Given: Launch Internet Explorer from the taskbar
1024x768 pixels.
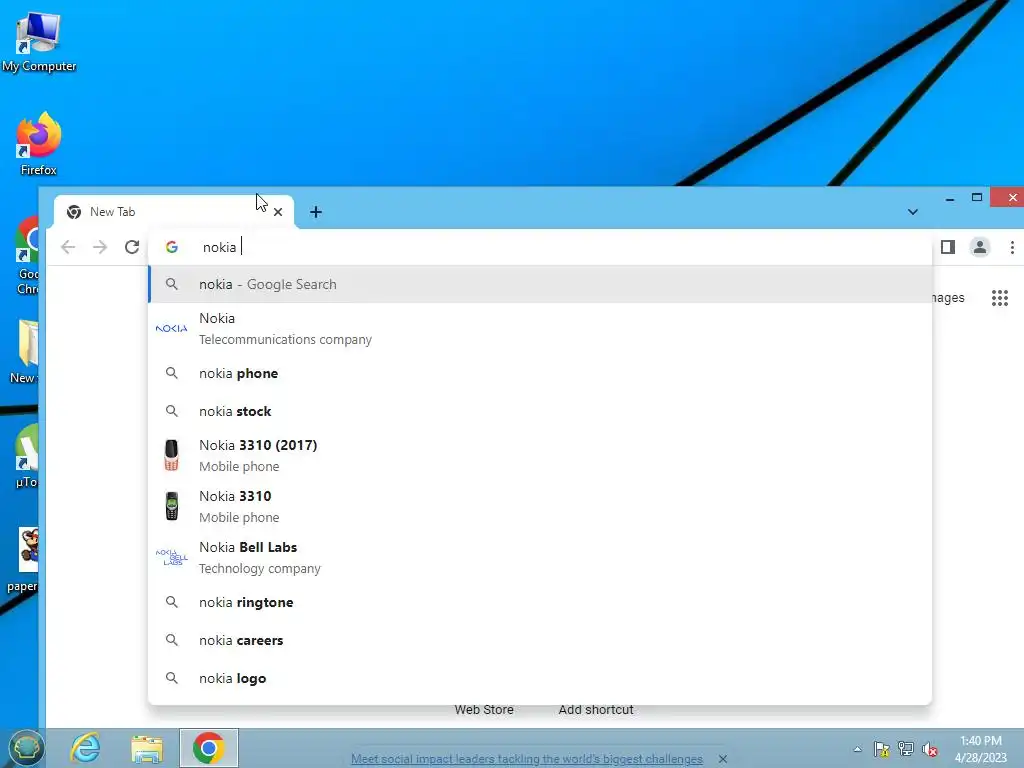Looking at the screenshot, I should [x=86, y=748].
